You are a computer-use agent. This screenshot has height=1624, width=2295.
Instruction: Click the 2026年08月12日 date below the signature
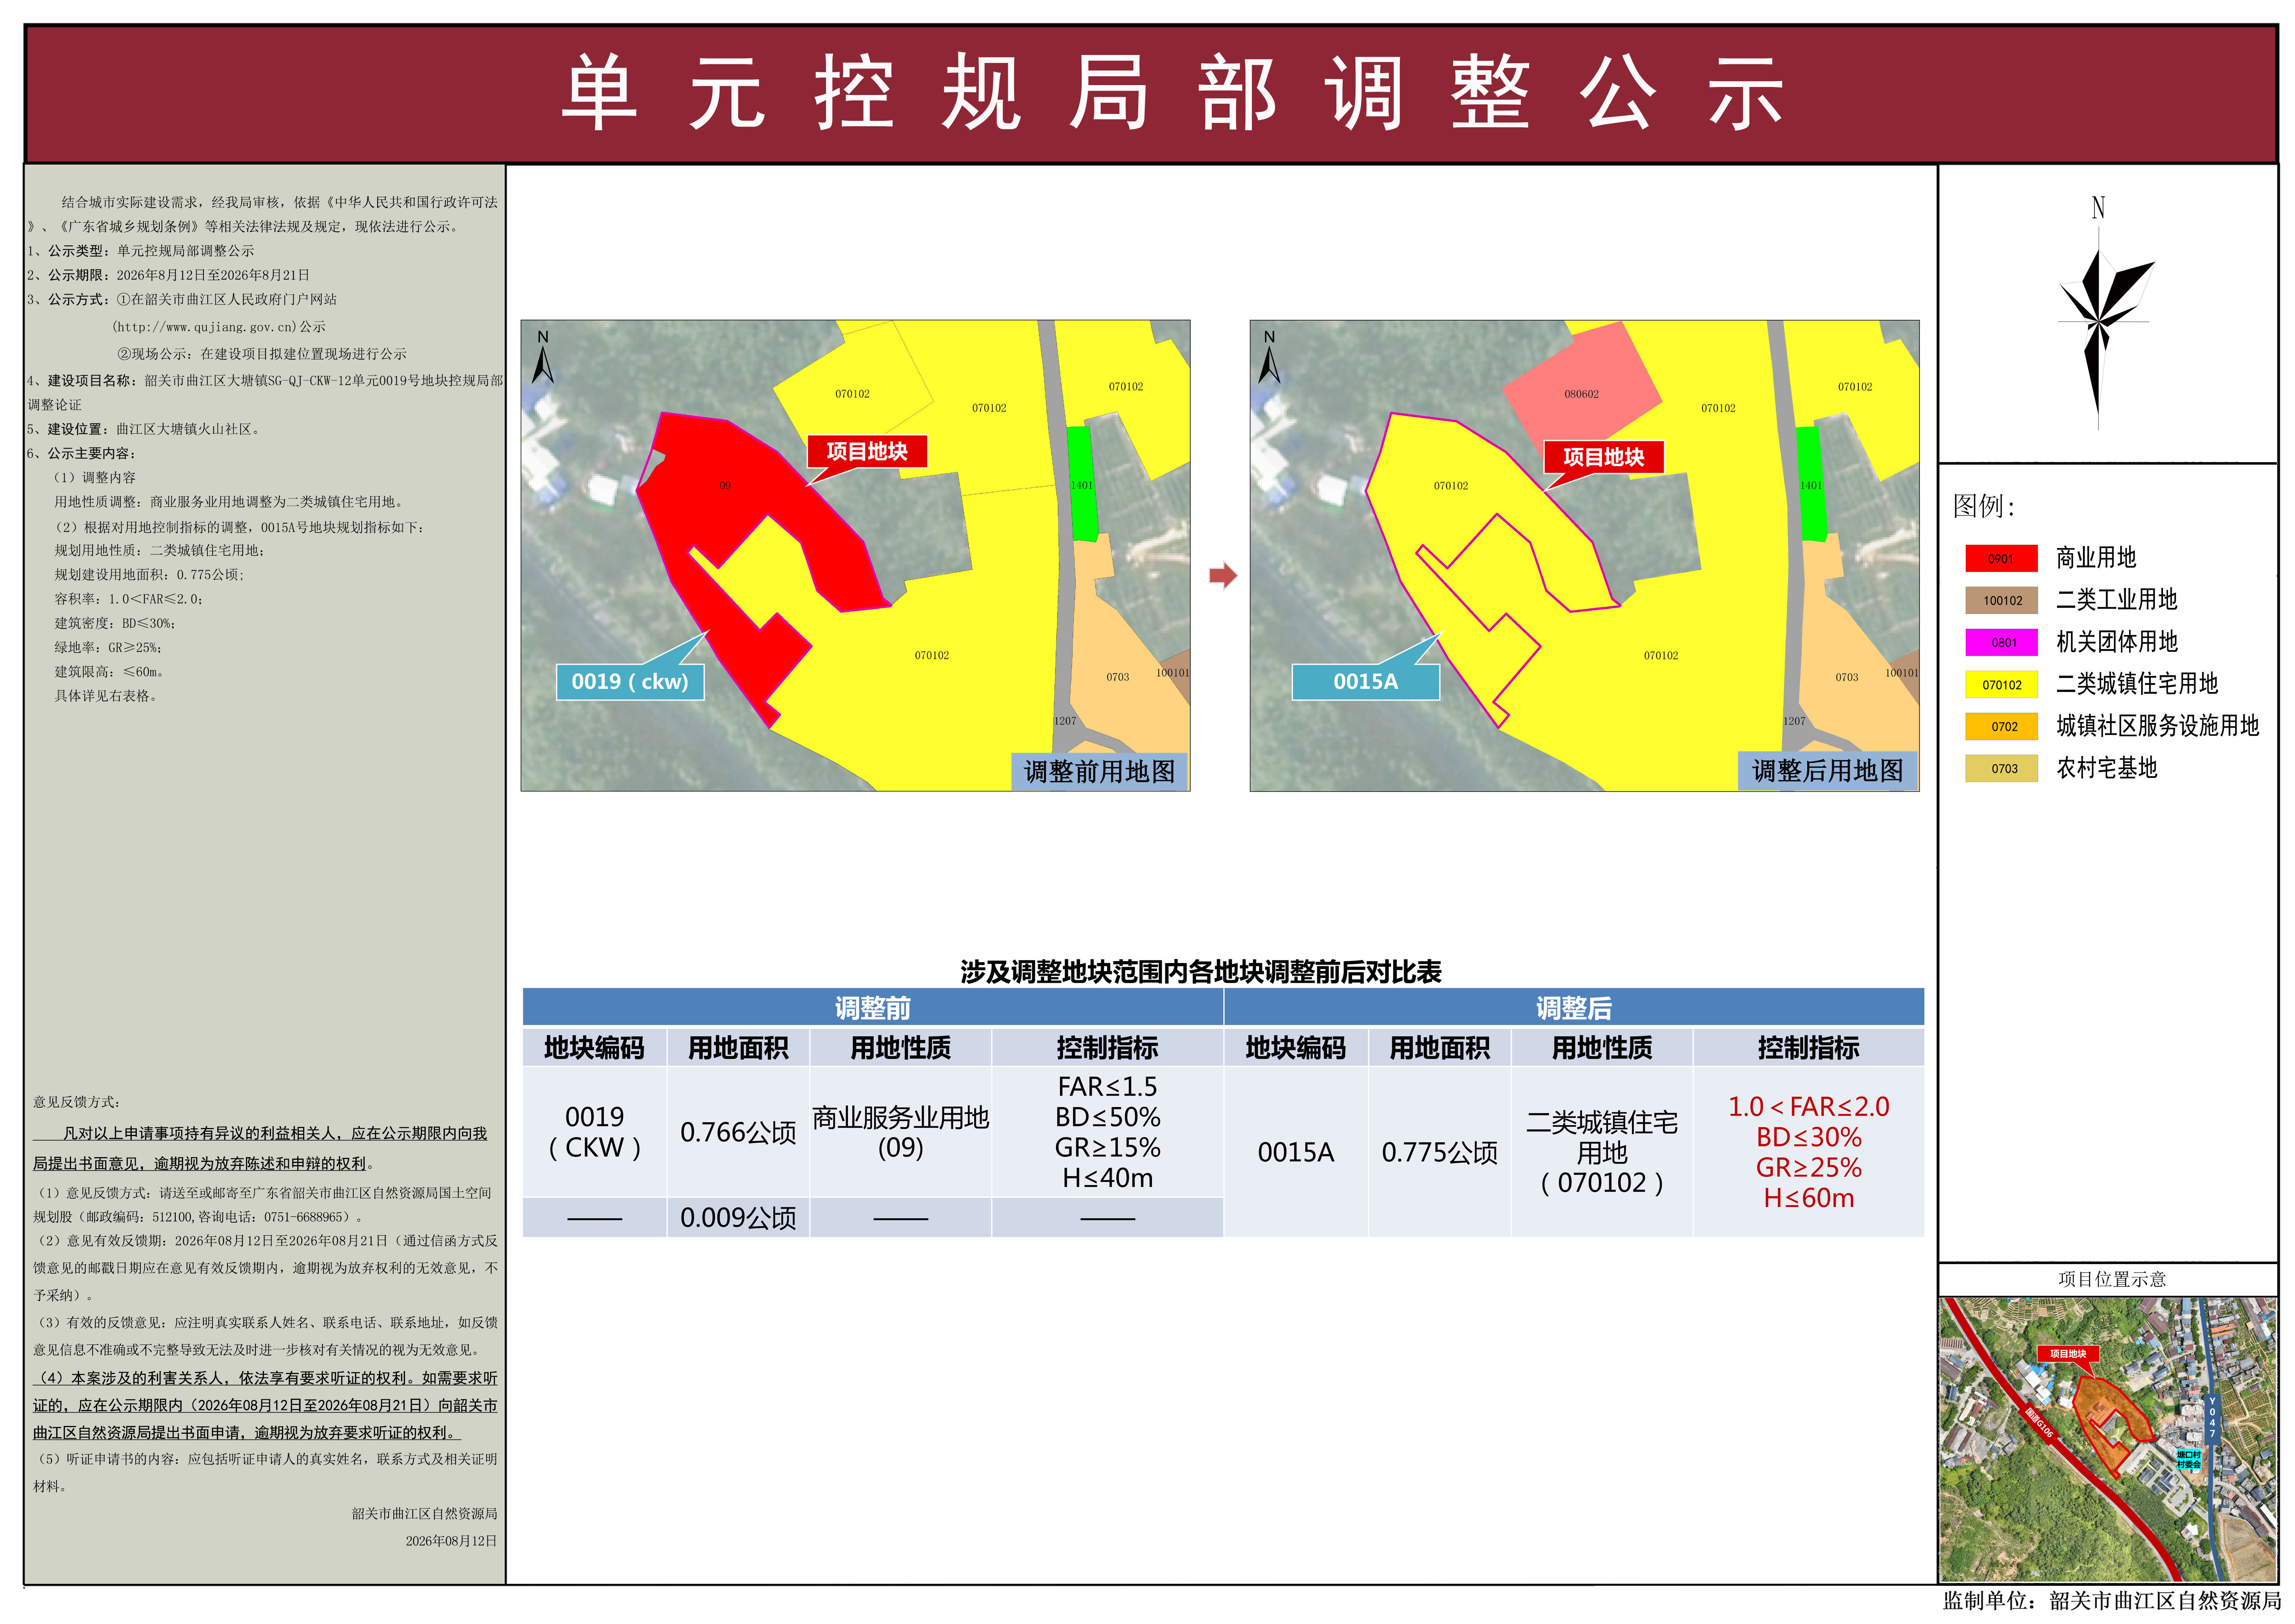[x=451, y=1541]
